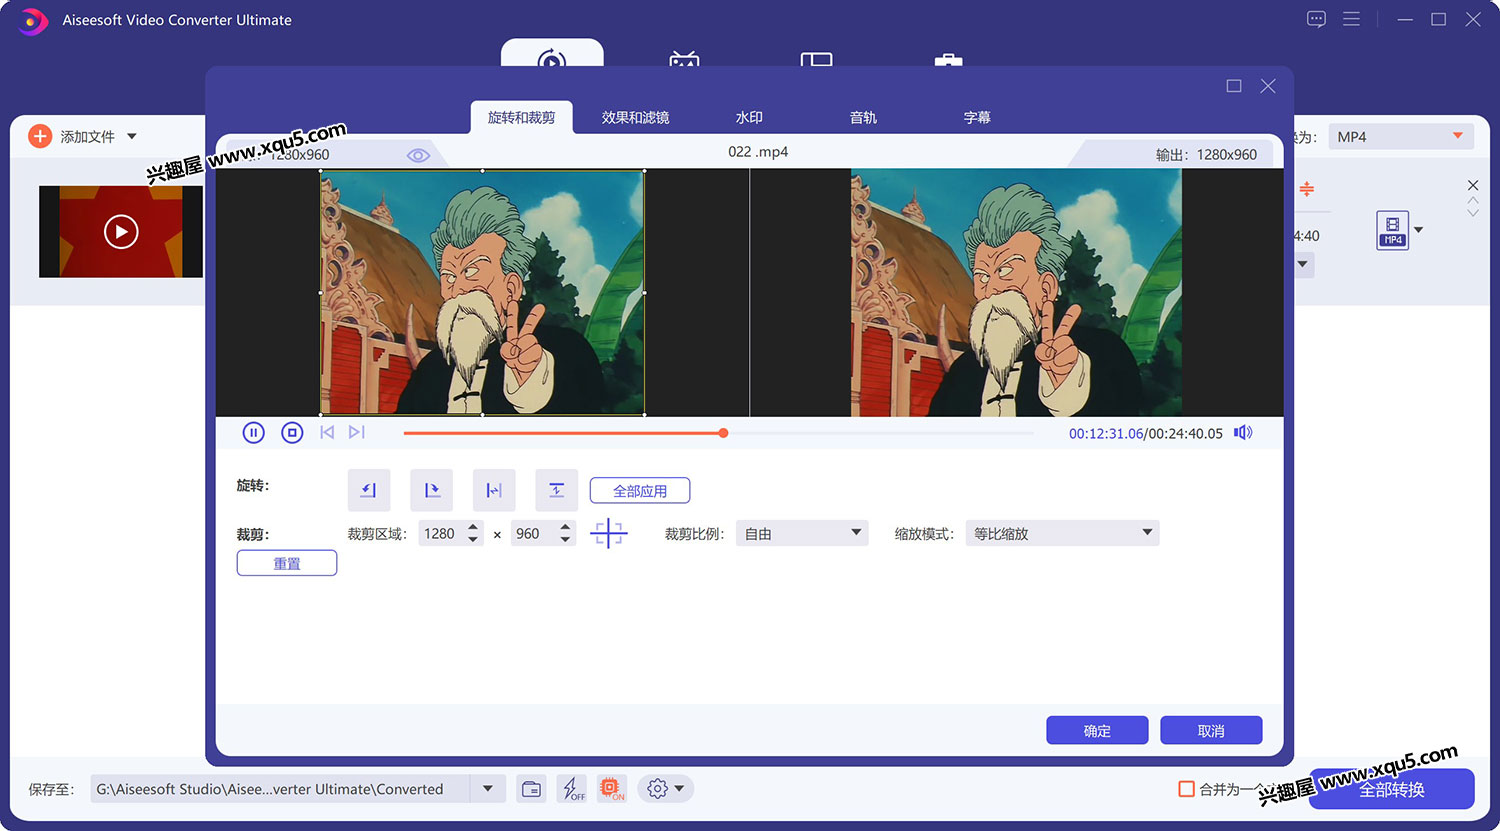Click the split/trim icon on file row
Image resolution: width=1500 pixels, height=831 pixels.
click(x=1307, y=189)
